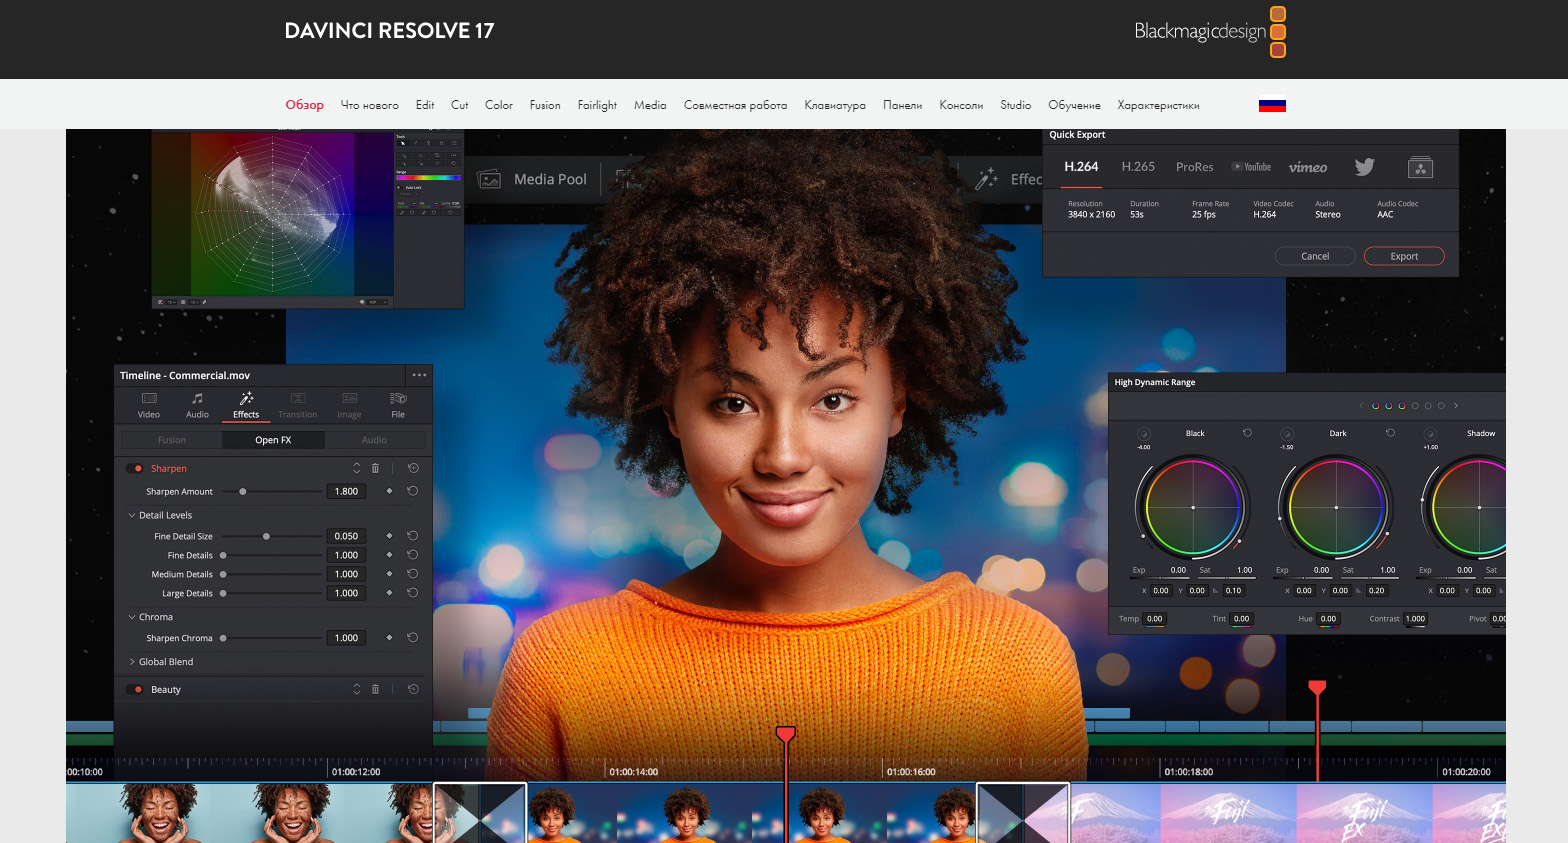This screenshot has height=843, width=1568.
Task: Delete the Sharpen effect with trash icon
Action: [375, 468]
